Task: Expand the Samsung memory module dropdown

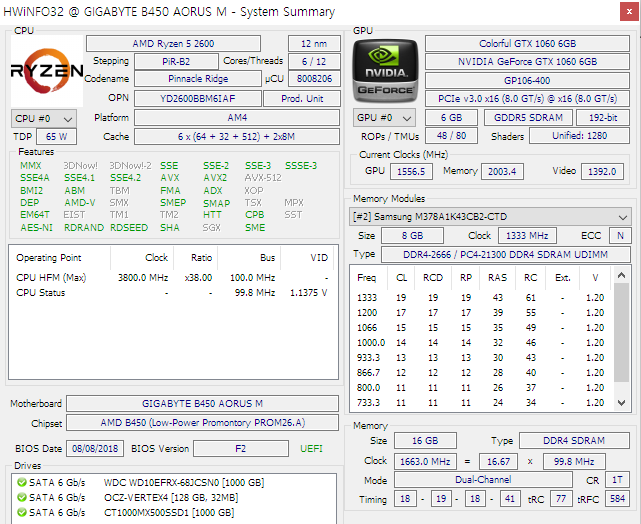Action: pos(623,216)
